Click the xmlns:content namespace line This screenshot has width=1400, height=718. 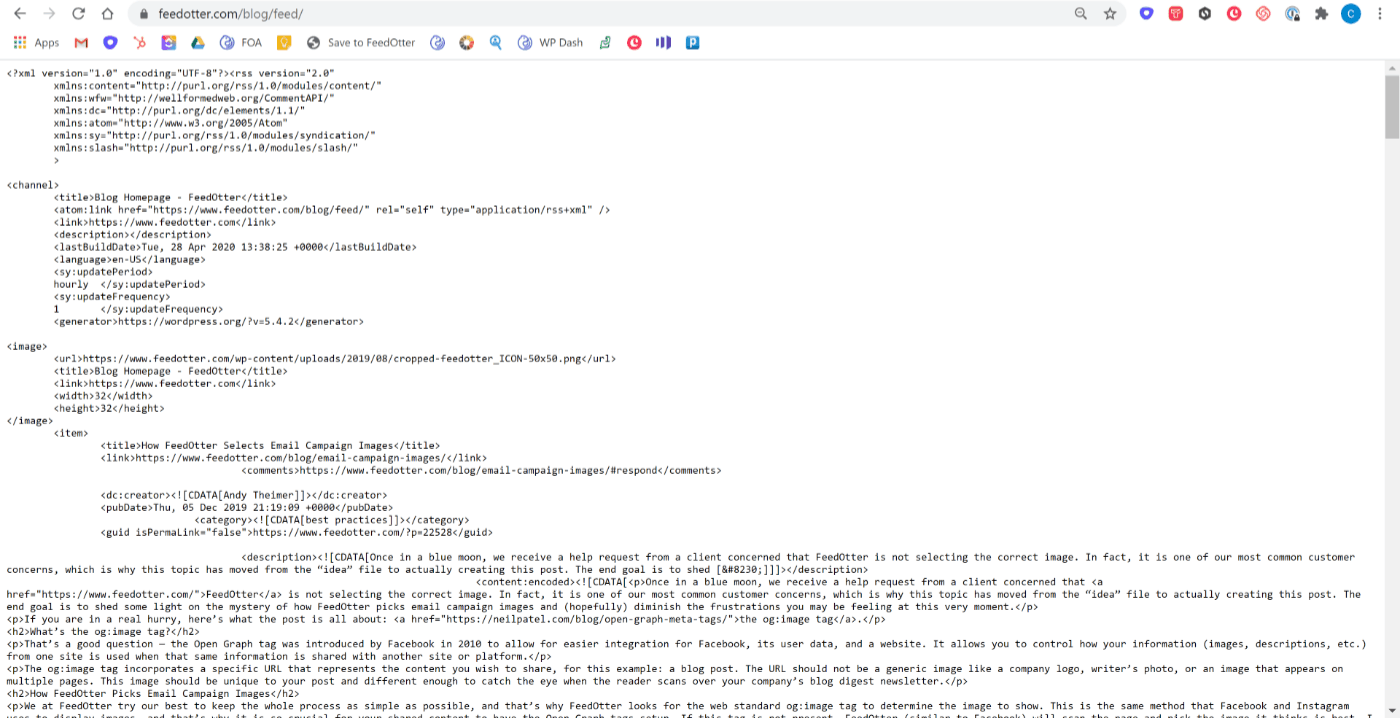(217, 86)
